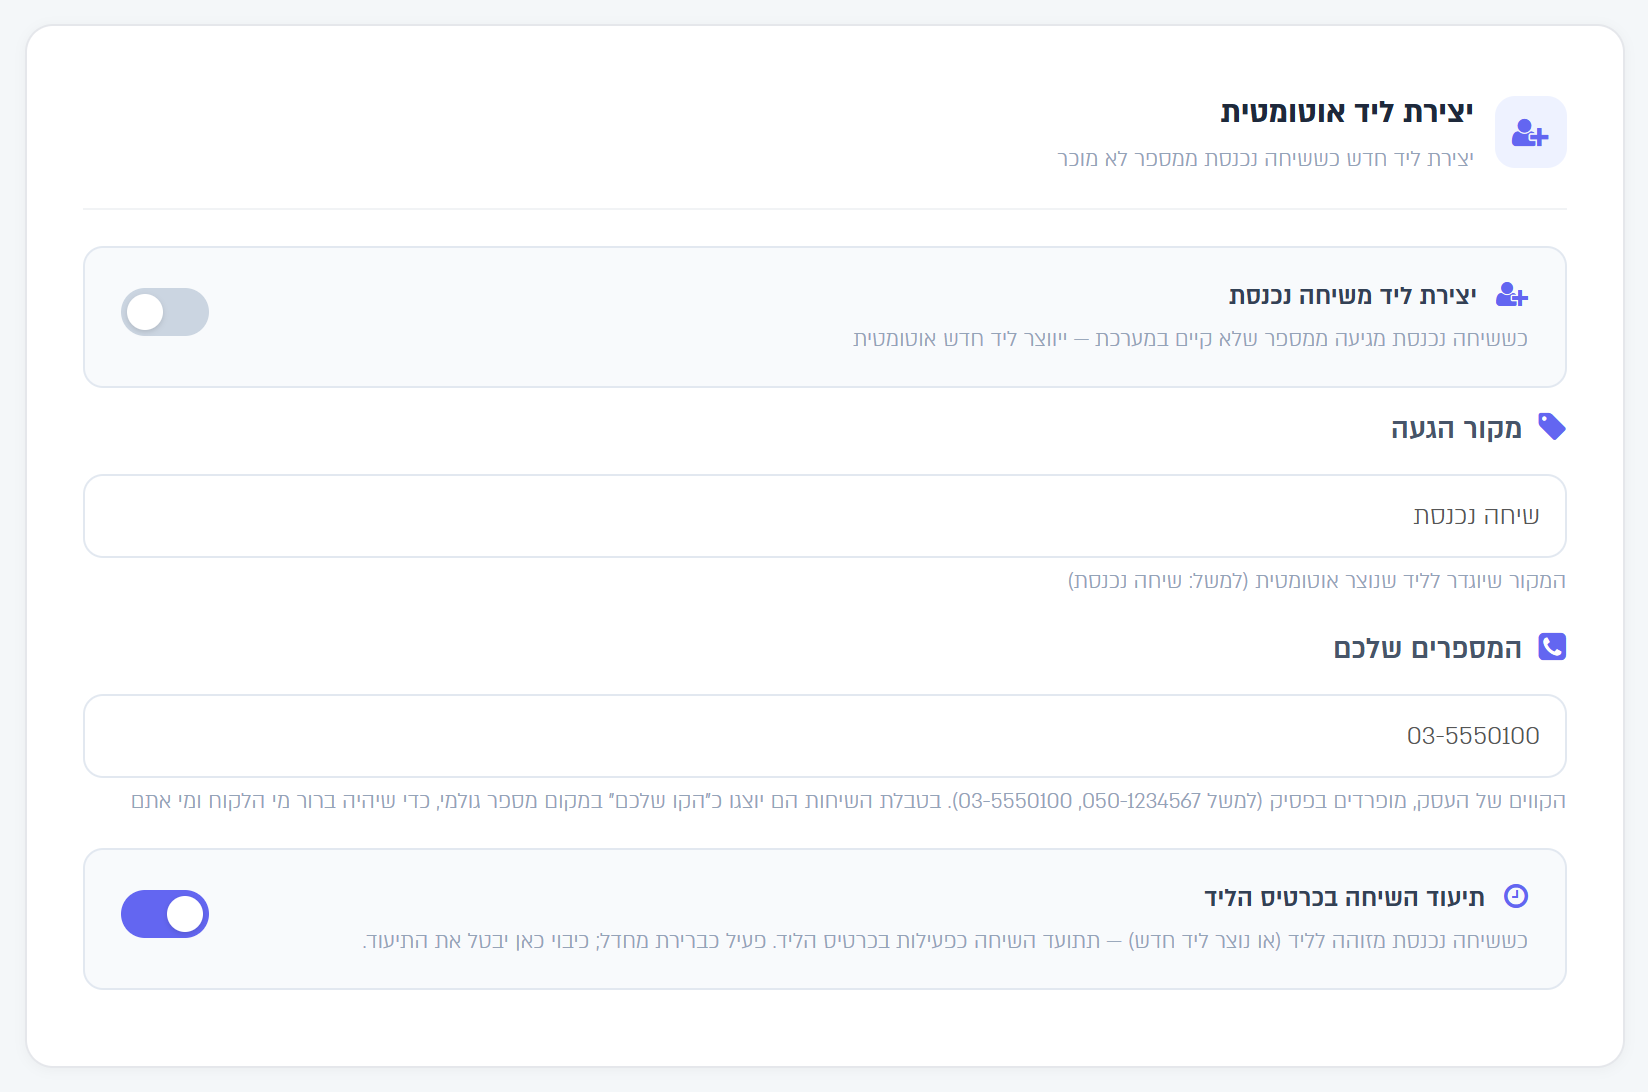Click the hint text המקור שיוגדר לליד שנוצר אוטומטית
The height and width of the screenshot is (1092, 1648).
coord(1317,581)
